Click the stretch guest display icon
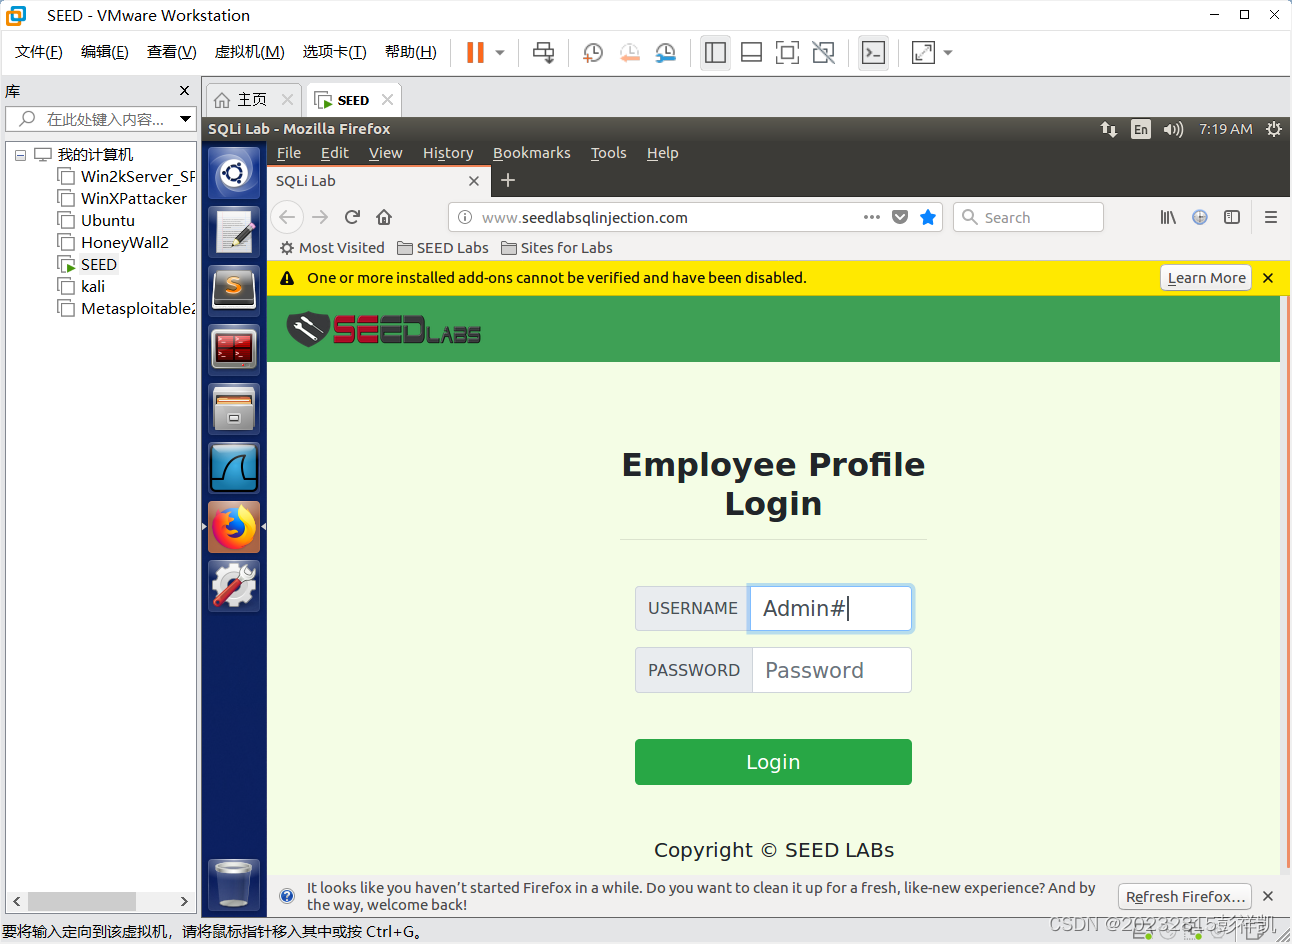 923,52
